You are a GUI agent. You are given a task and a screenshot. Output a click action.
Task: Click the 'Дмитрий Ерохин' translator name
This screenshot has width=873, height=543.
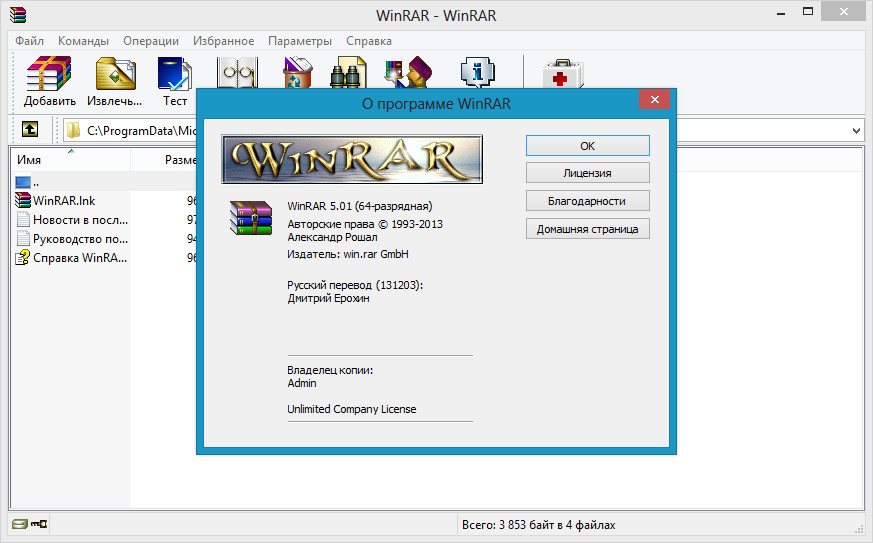pos(328,298)
